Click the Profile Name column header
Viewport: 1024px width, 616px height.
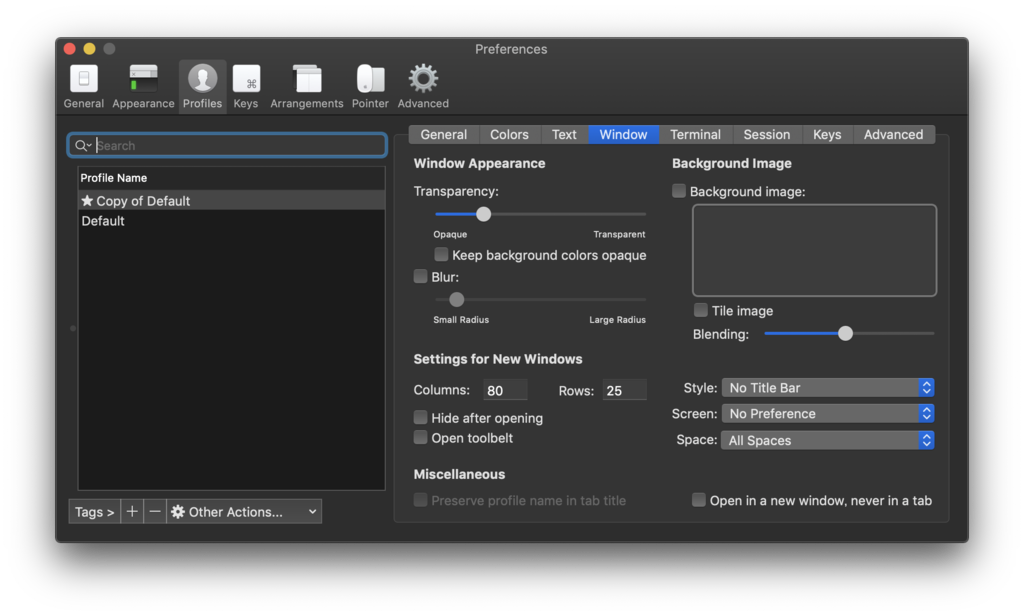pyautogui.click(x=231, y=178)
